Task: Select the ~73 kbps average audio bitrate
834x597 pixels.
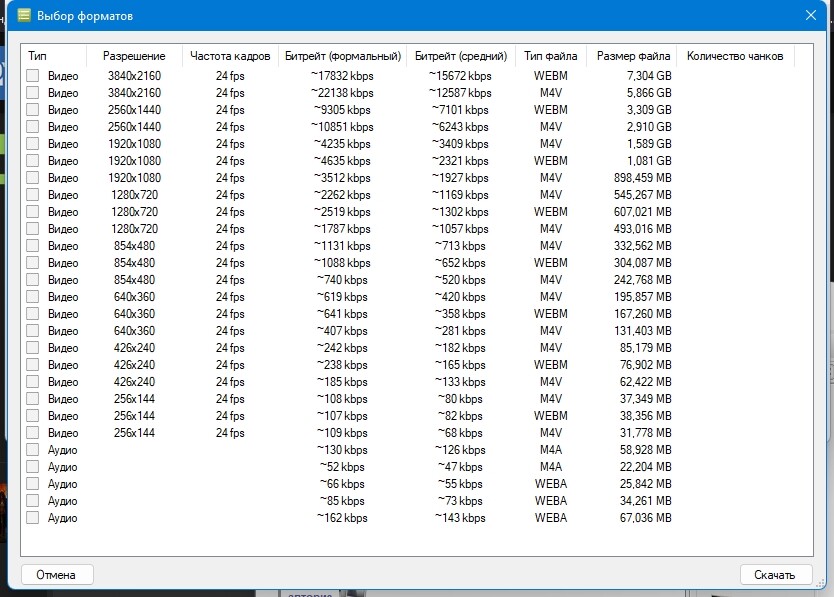Action: (460, 501)
